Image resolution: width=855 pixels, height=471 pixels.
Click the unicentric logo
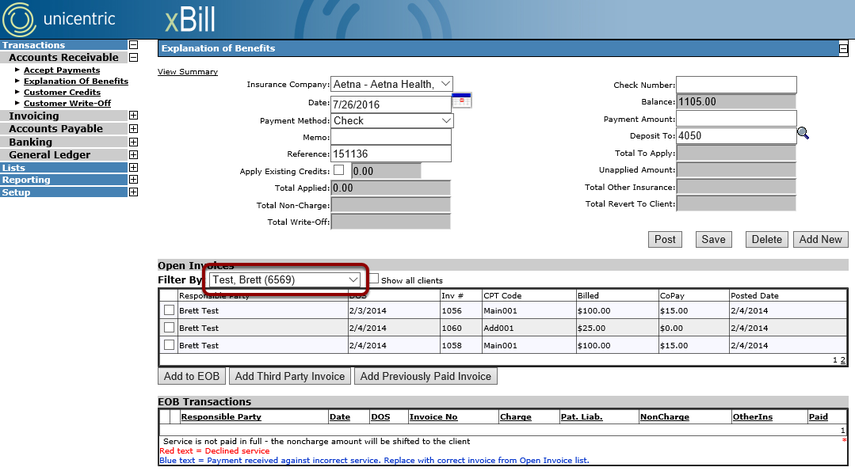pyautogui.click(x=58, y=19)
